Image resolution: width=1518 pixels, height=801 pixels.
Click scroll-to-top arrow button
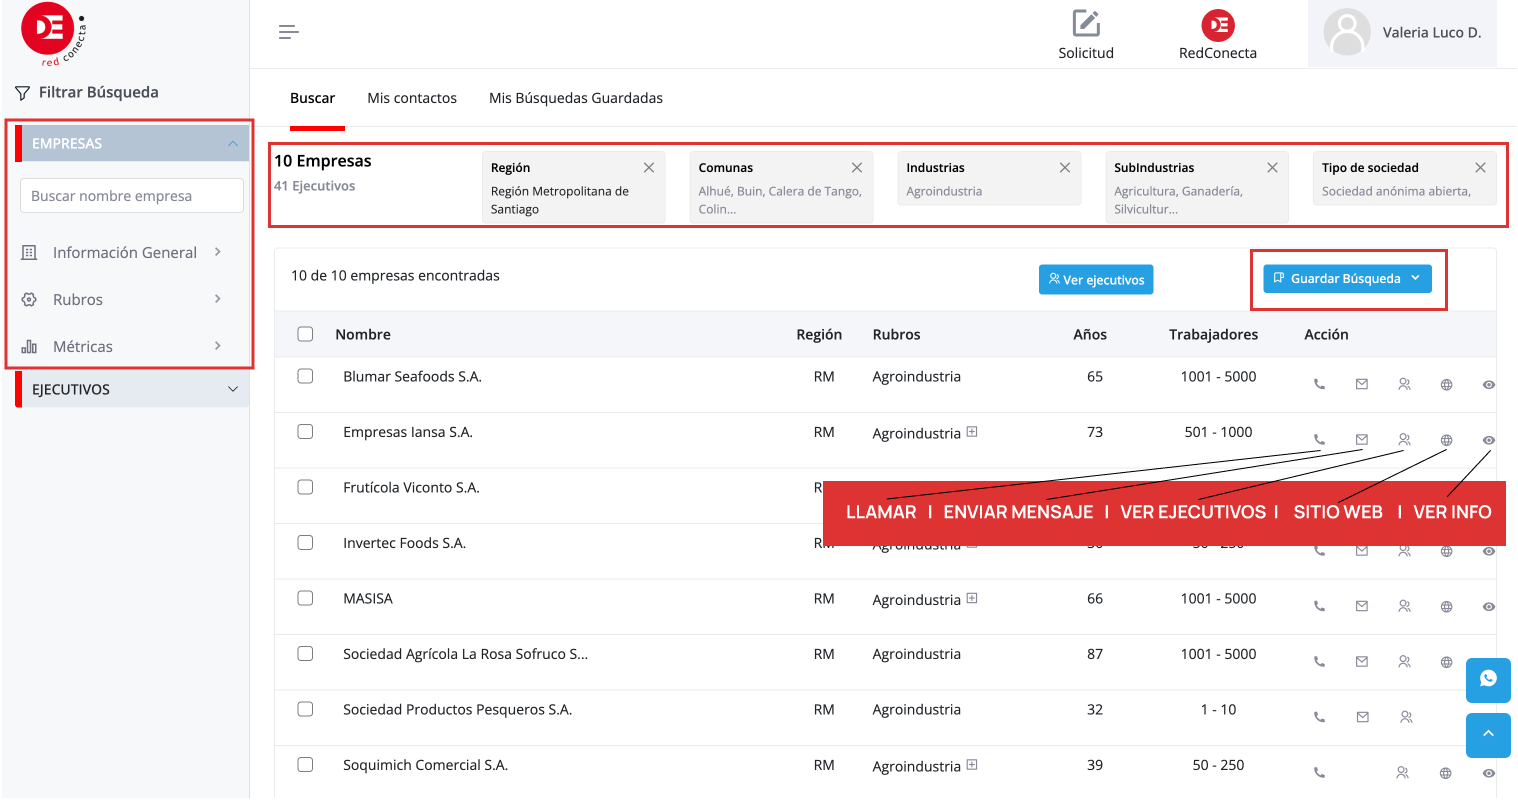tap(1488, 735)
